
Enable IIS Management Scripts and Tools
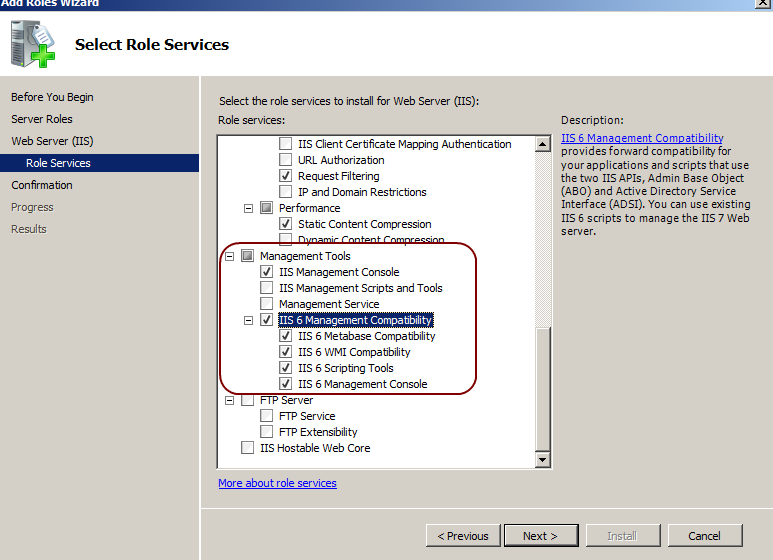tap(266, 287)
